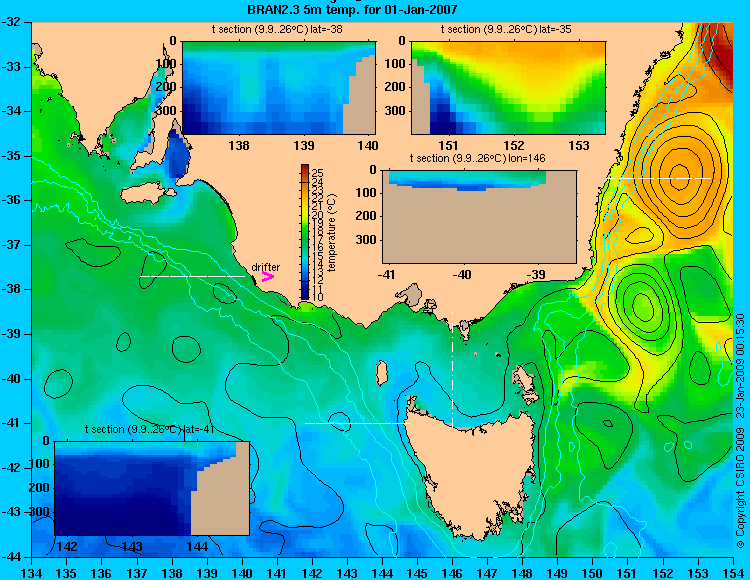750x580 pixels.
Task: Open the lon=146 temperature section inset plot
Action: pyautogui.click(x=479, y=217)
